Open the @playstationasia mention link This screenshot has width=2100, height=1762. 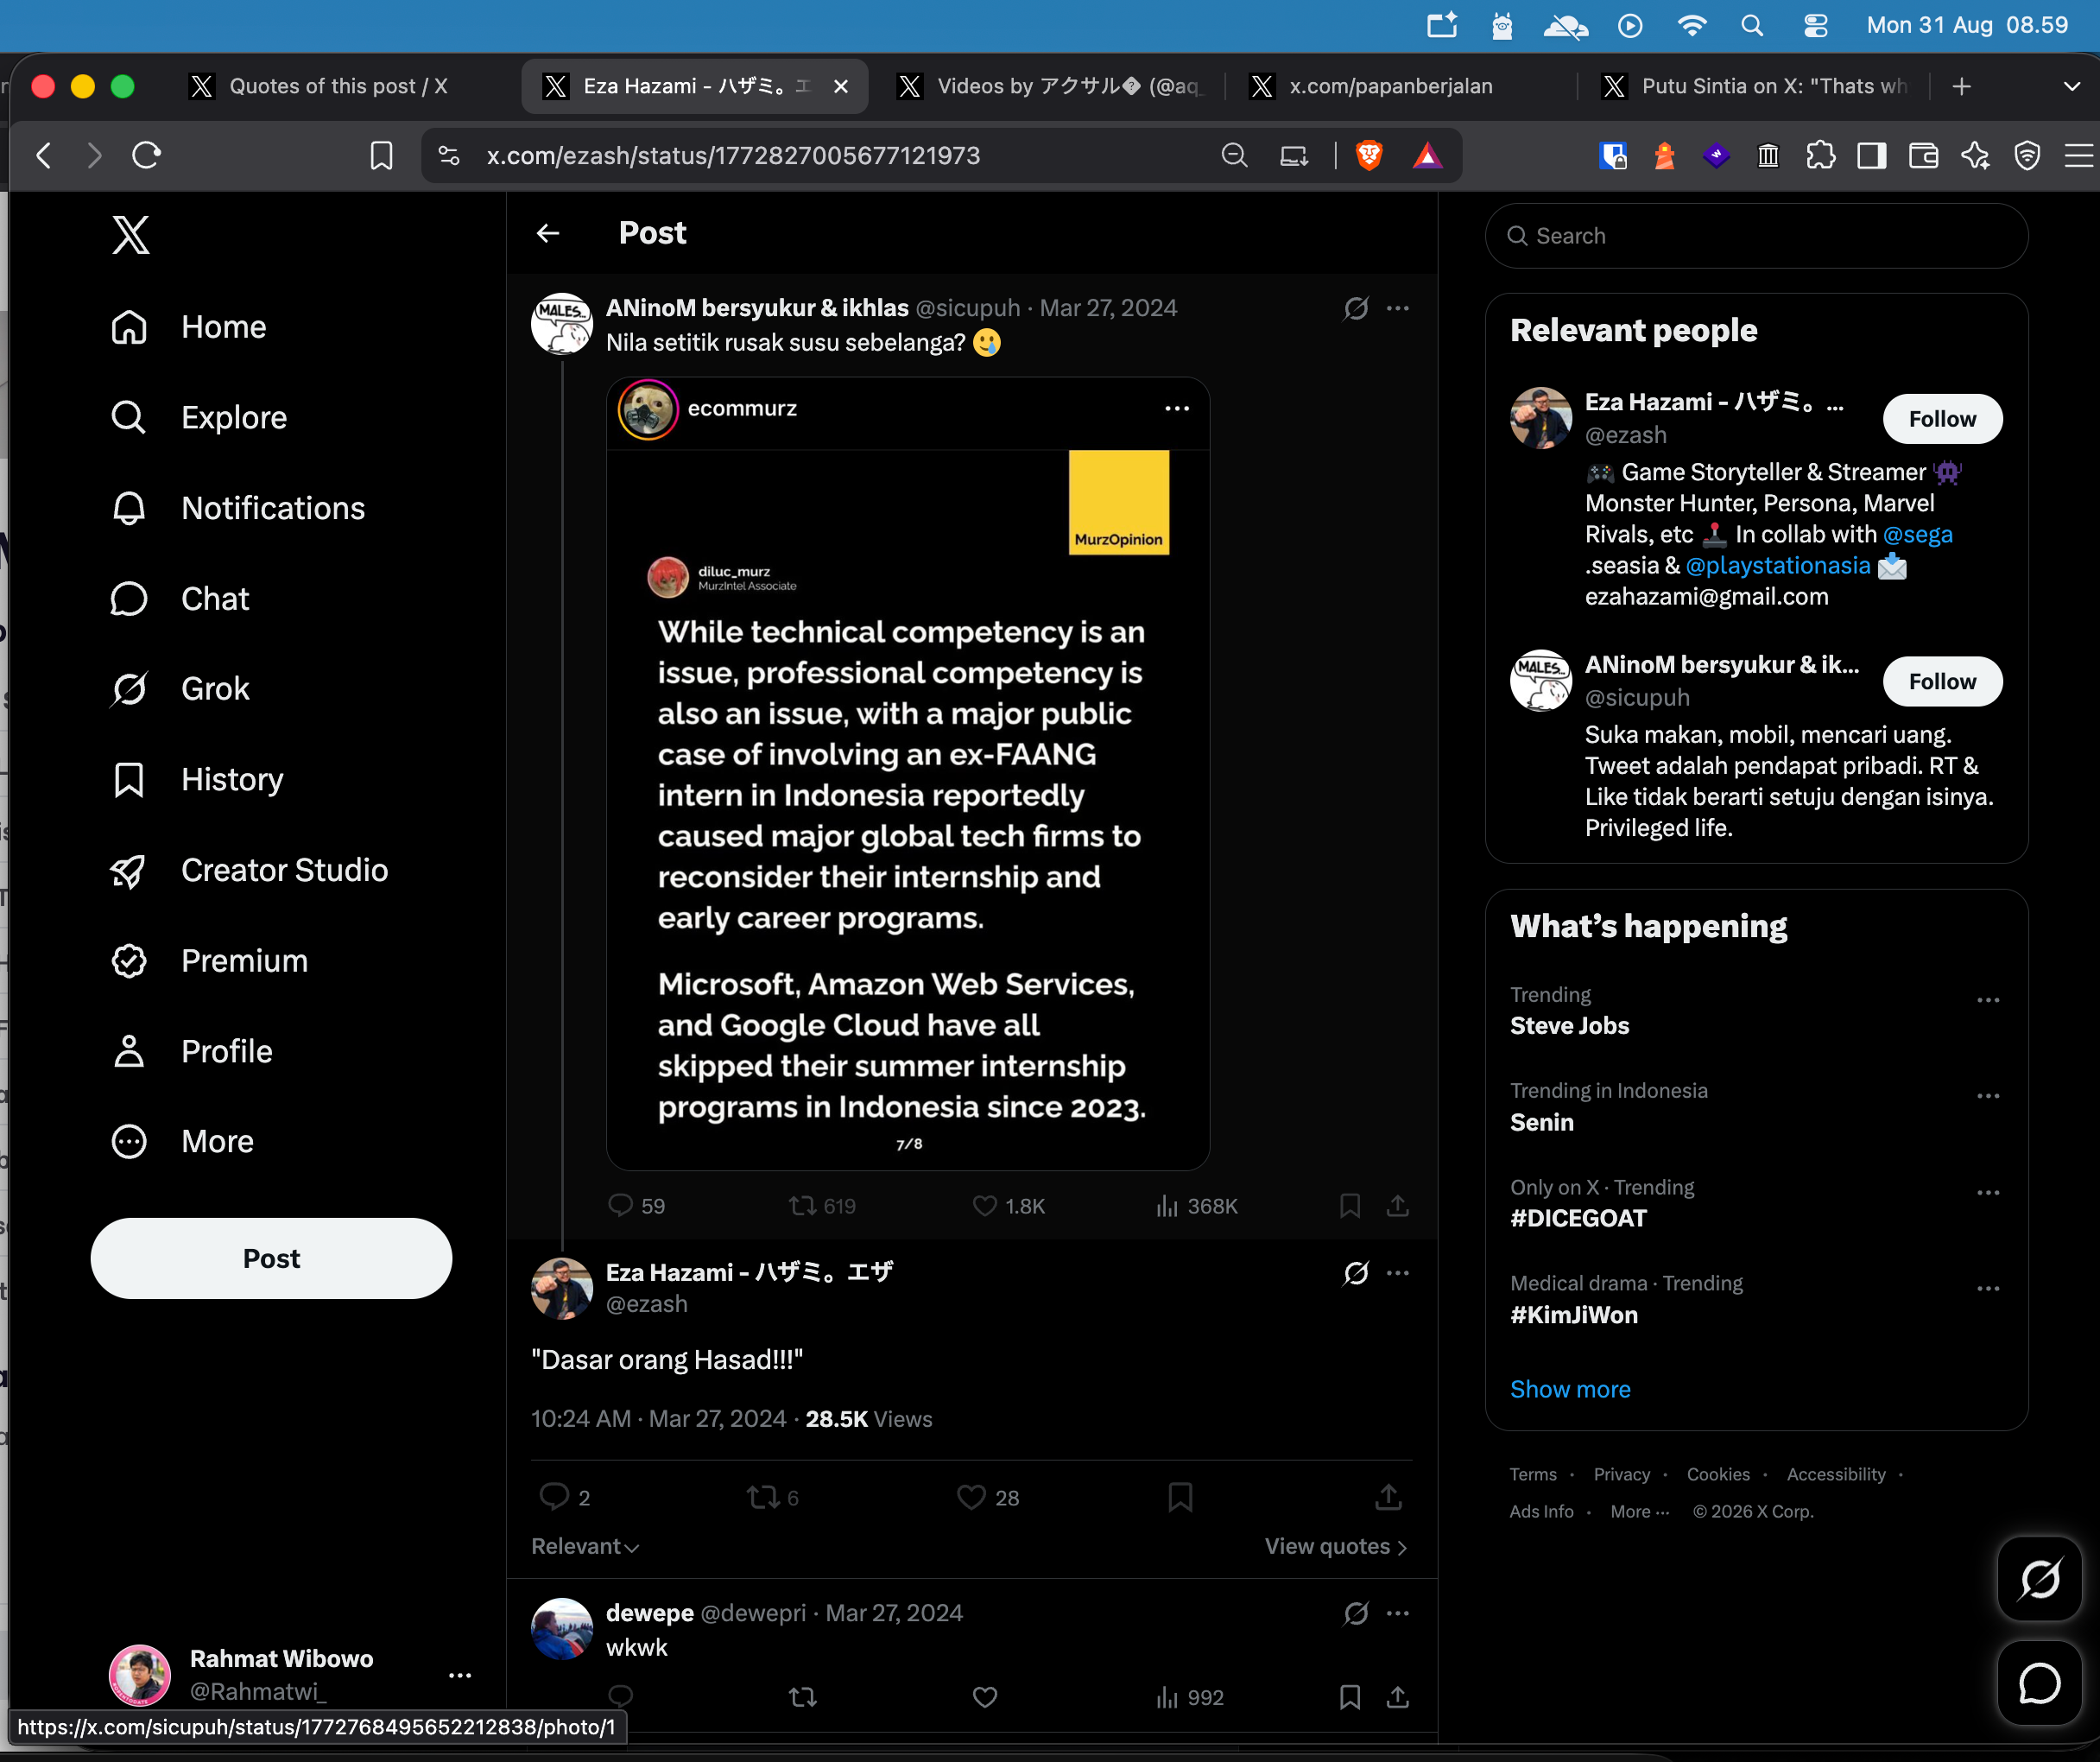(x=1777, y=566)
